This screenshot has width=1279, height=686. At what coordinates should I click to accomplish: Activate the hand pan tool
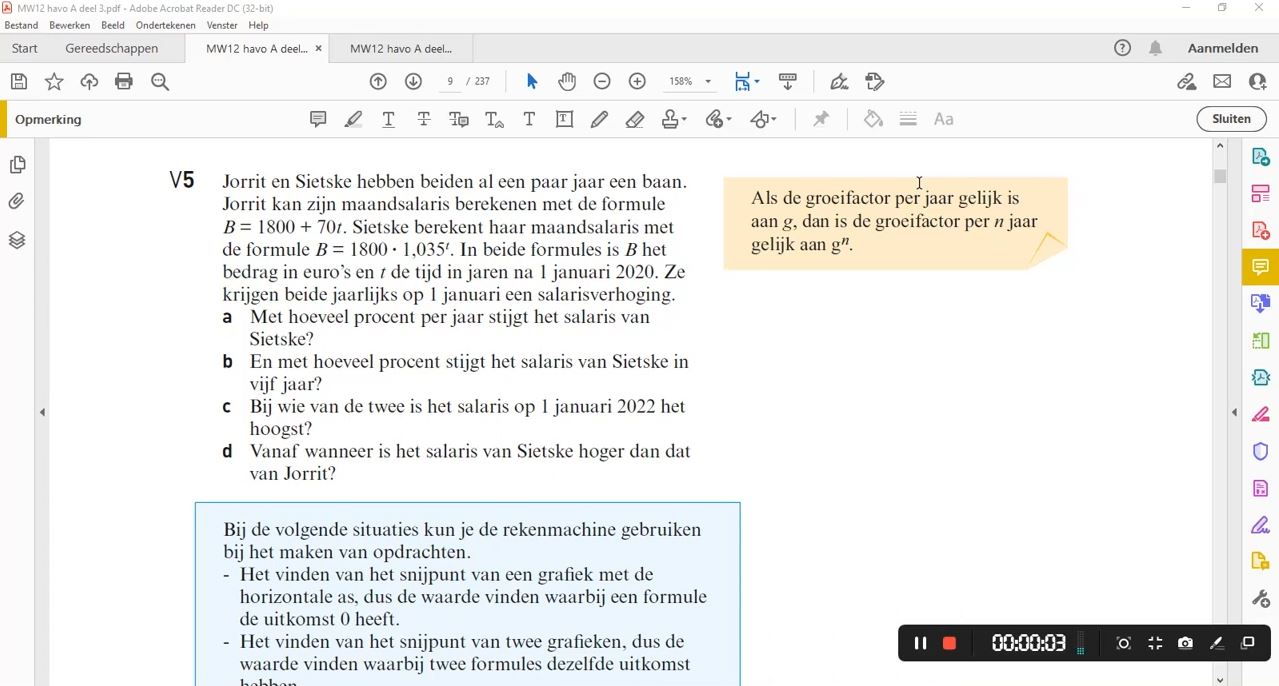567,82
